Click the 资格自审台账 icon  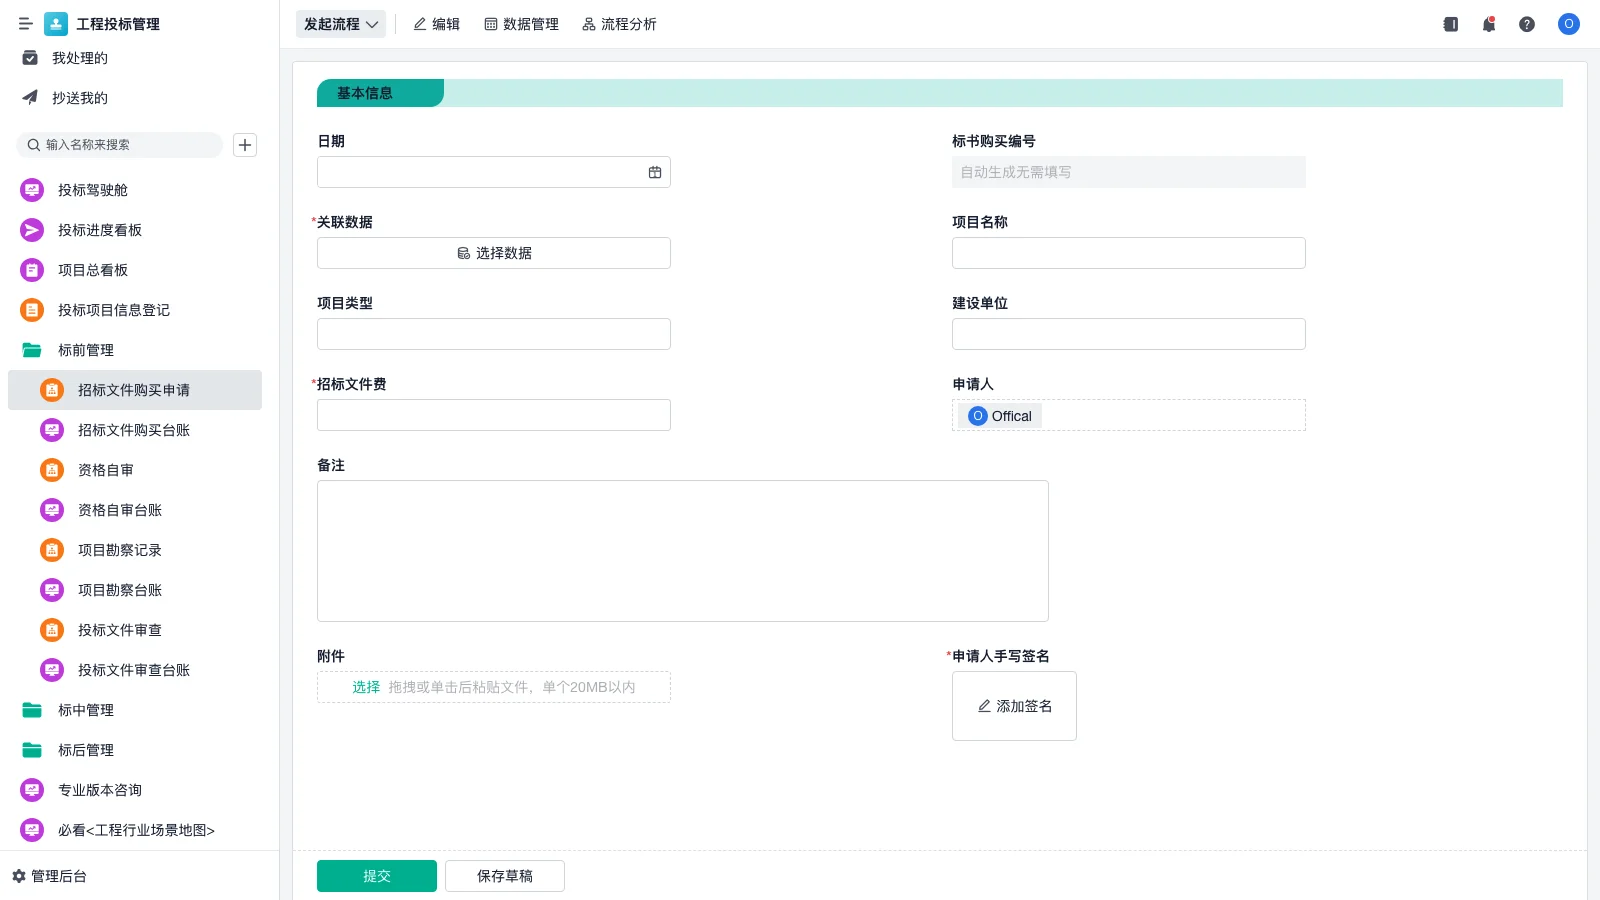(x=52, y=510)
